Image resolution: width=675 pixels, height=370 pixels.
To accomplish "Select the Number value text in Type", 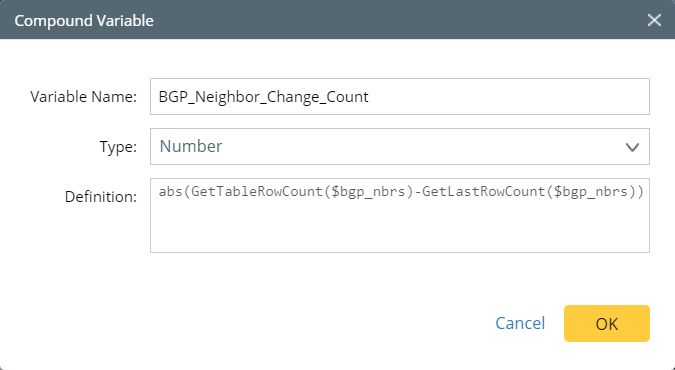I will (191, 146).
